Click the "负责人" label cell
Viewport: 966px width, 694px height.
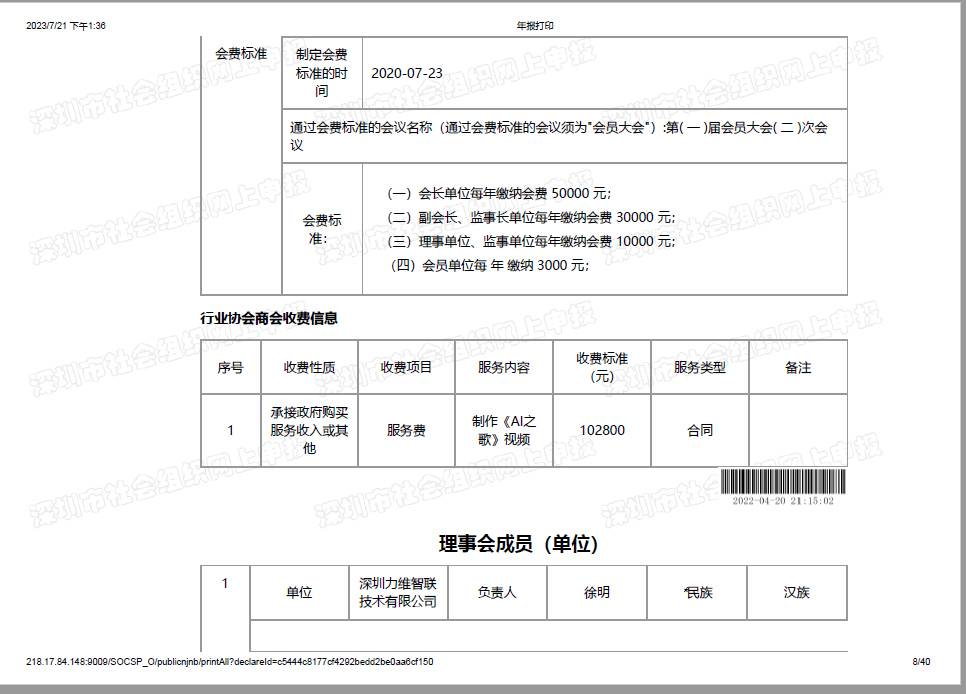click(497, 592)
